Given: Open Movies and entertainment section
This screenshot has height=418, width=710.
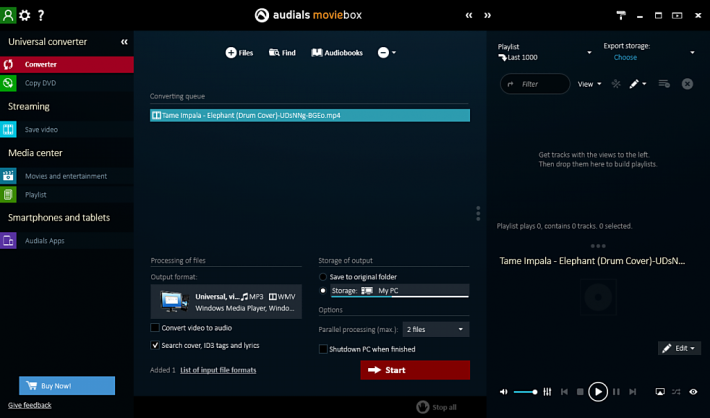Looking at the screenshot, I should point(67,176).
